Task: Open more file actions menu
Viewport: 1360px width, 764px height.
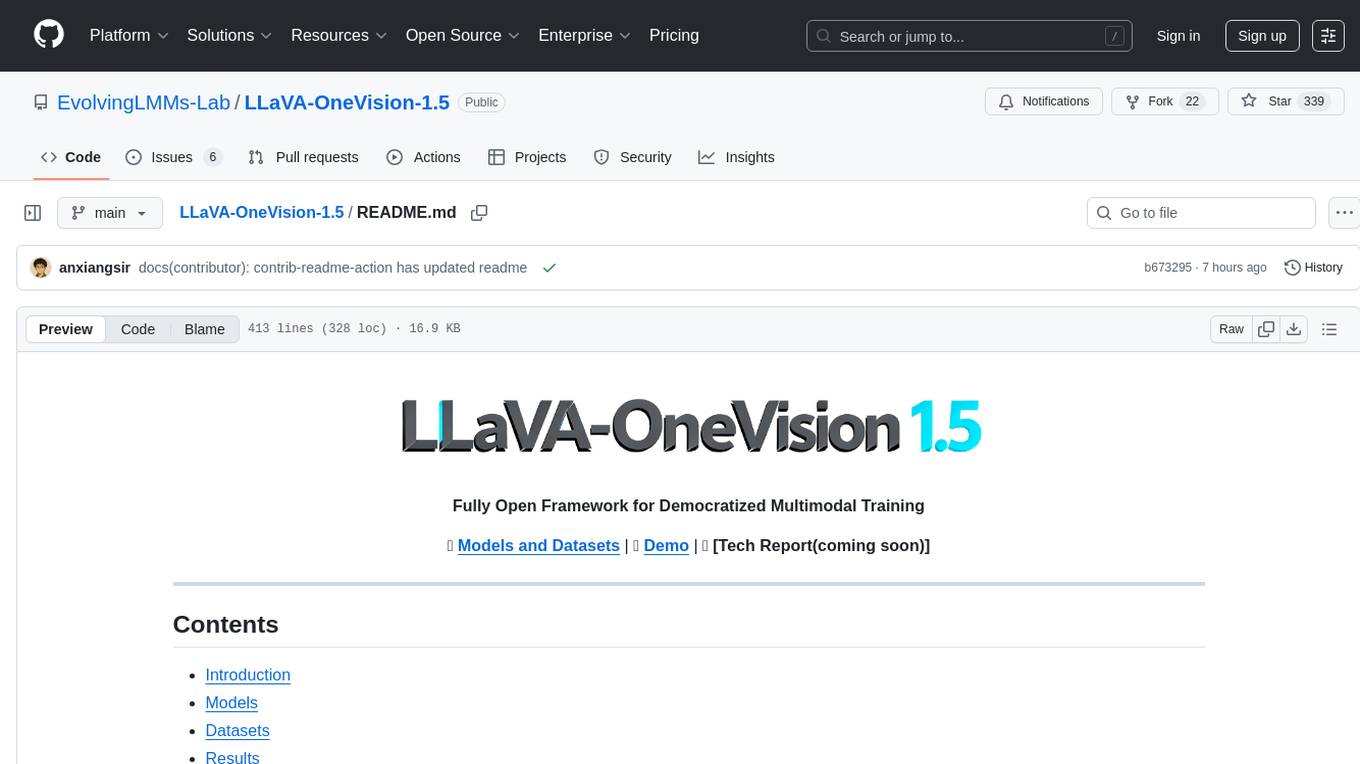Action: [x=1344, y=213]
